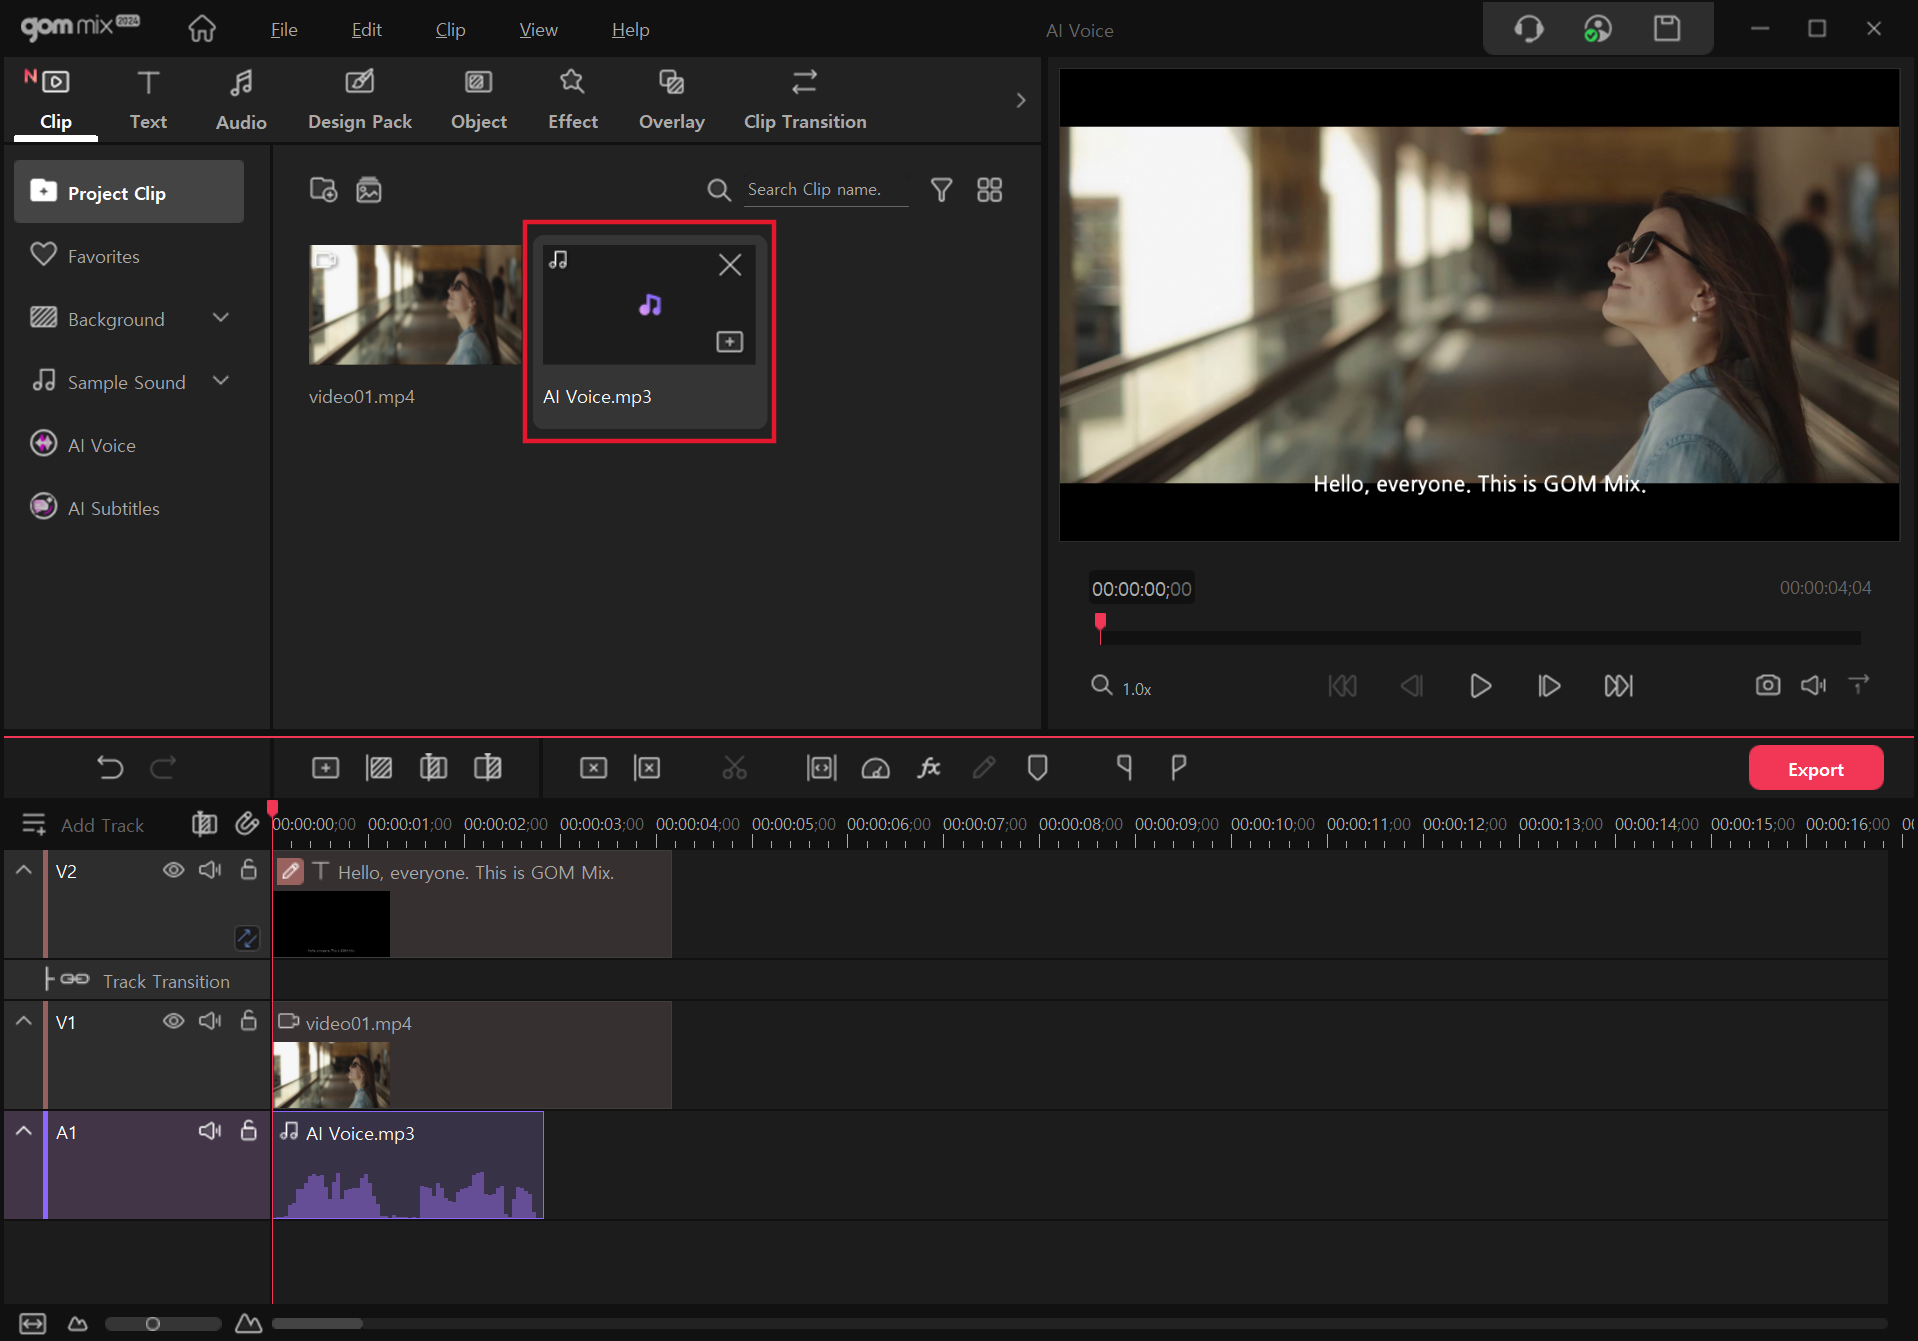Click the undo arrow in timeline toolbar

point(110,768)
